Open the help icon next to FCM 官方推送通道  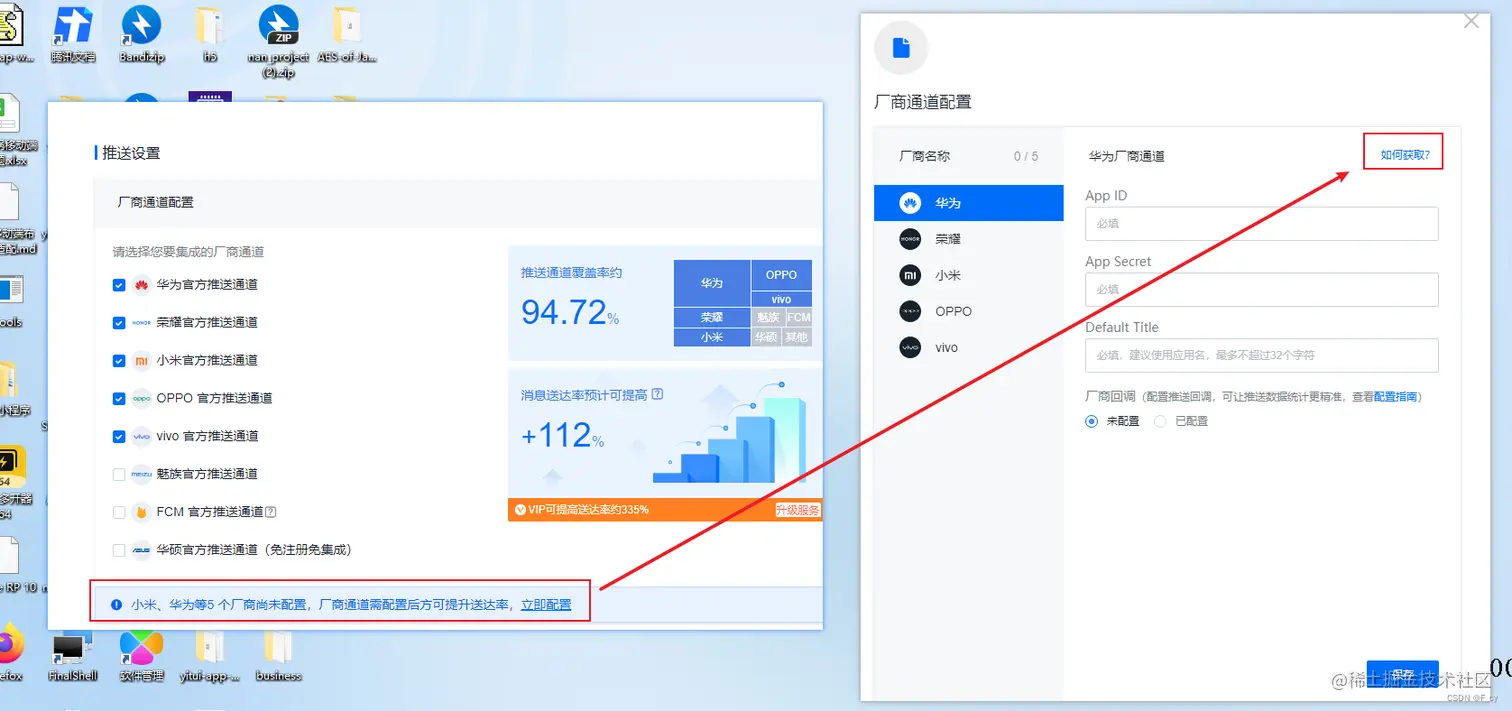270,512
